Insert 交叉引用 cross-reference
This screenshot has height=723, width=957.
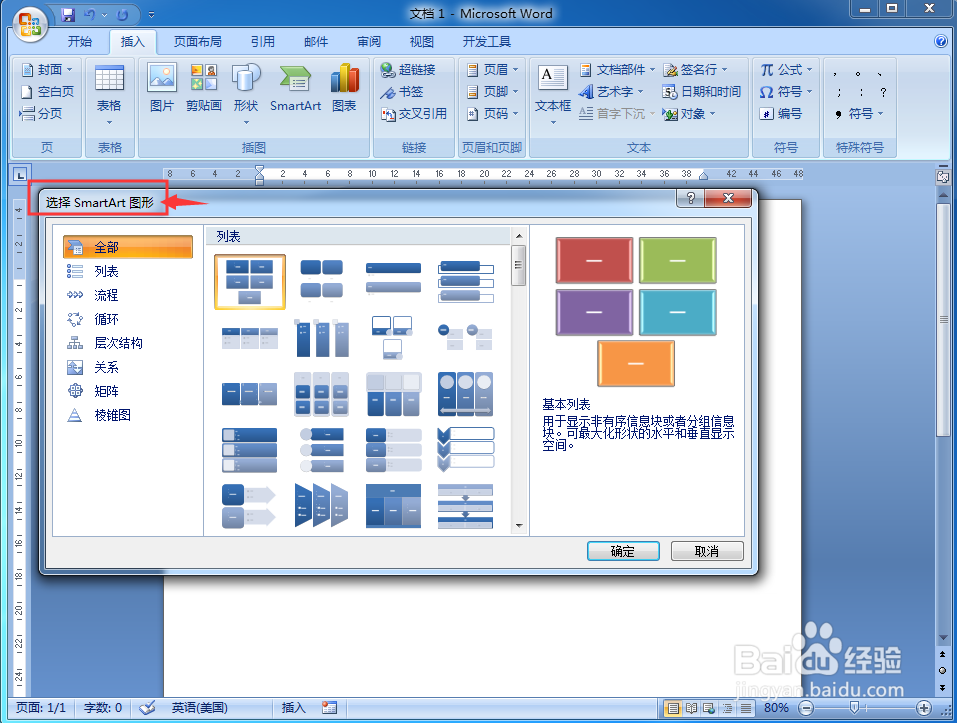click(414, 114)
